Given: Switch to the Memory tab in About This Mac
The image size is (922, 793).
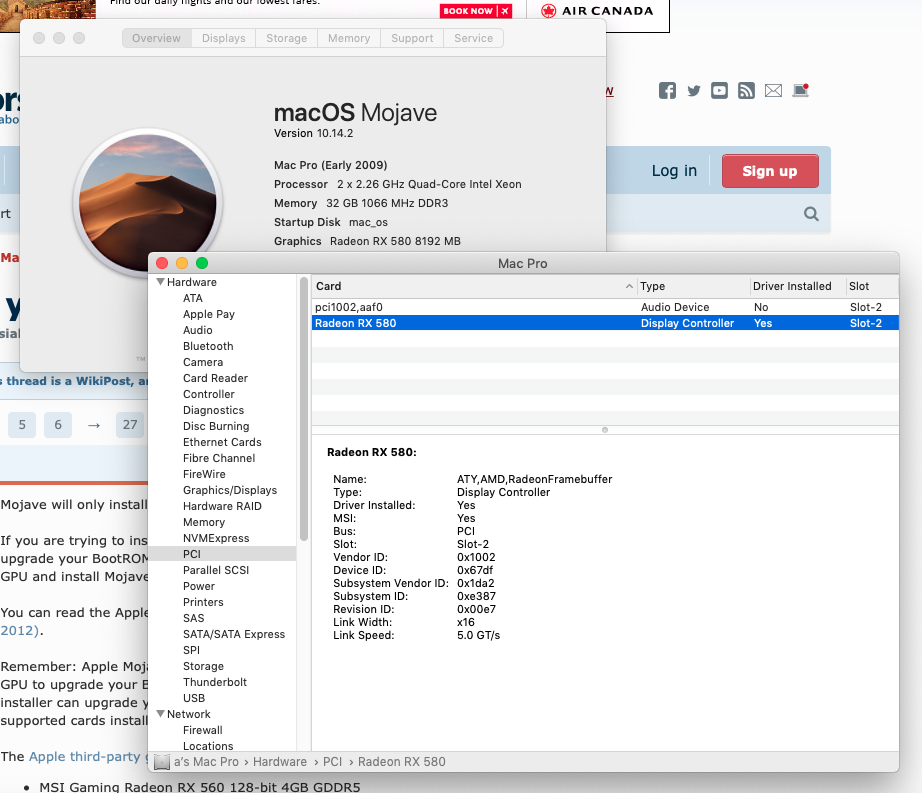Looking at the screenshot, I should point(349,38).
